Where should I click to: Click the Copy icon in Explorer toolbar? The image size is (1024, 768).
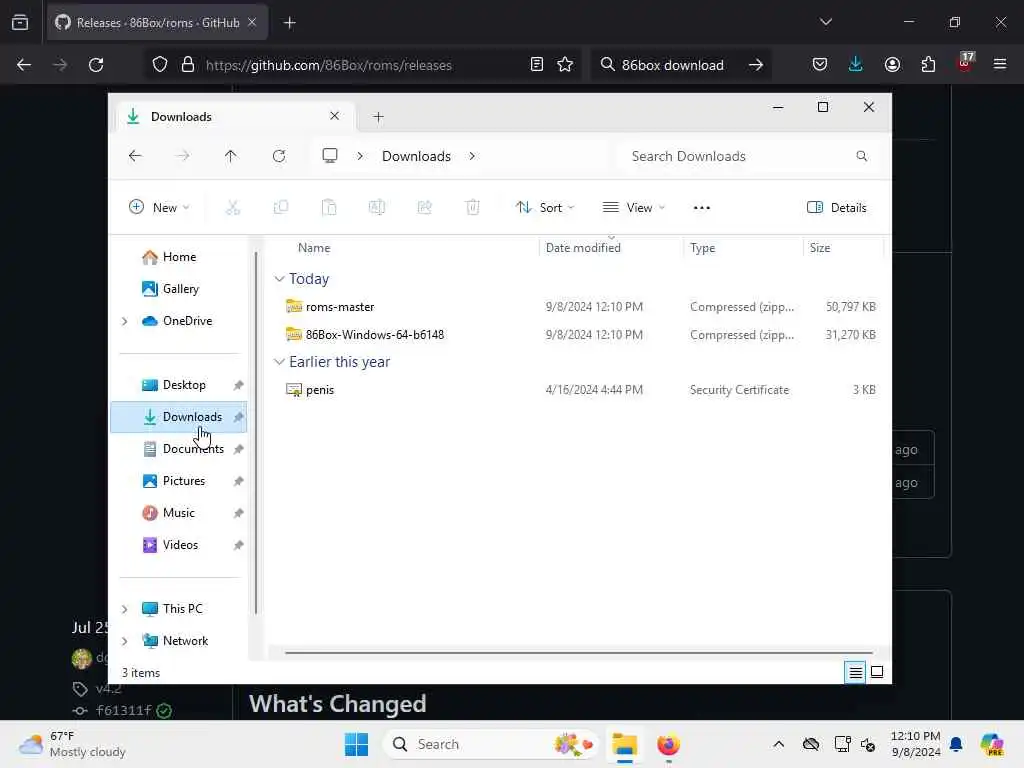coord(281,208)
